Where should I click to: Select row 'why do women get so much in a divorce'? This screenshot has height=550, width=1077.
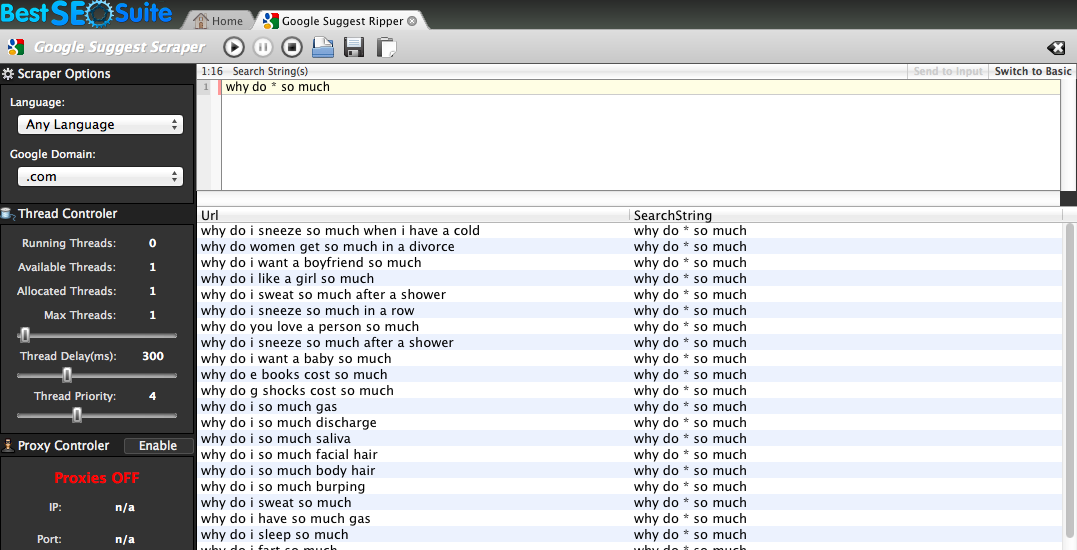pos(629,247)
